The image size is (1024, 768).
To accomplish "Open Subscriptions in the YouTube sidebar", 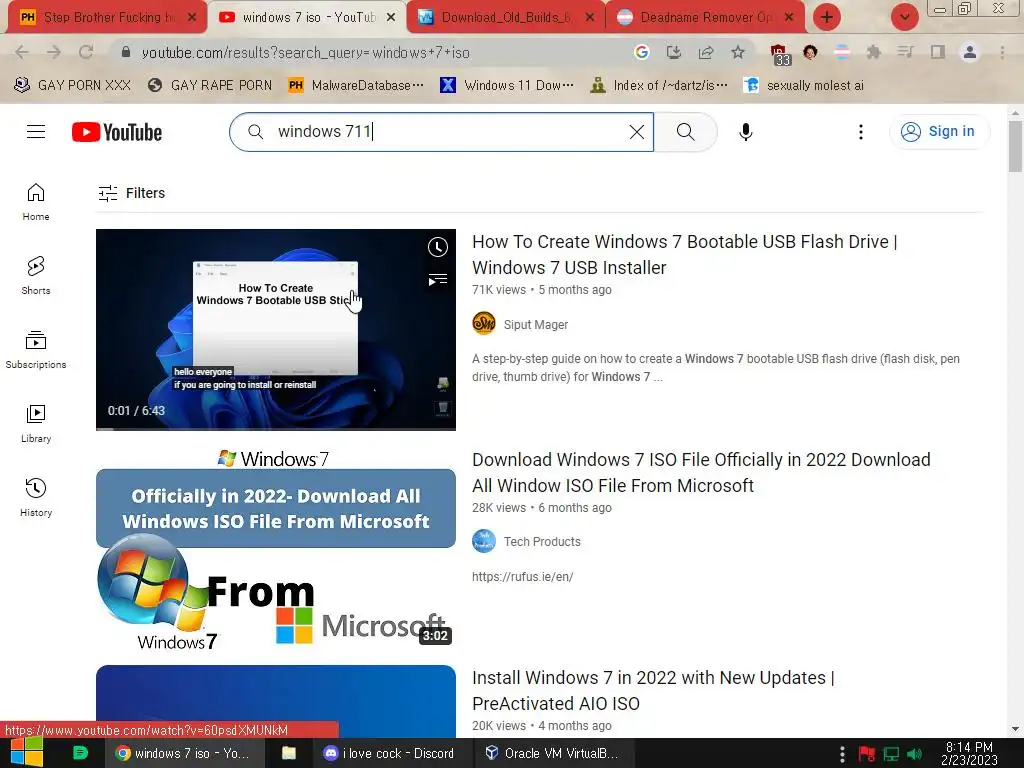I will coord(36,349).
